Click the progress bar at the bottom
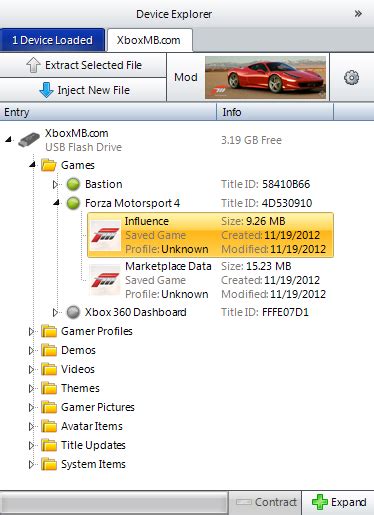 pos(114,503)
